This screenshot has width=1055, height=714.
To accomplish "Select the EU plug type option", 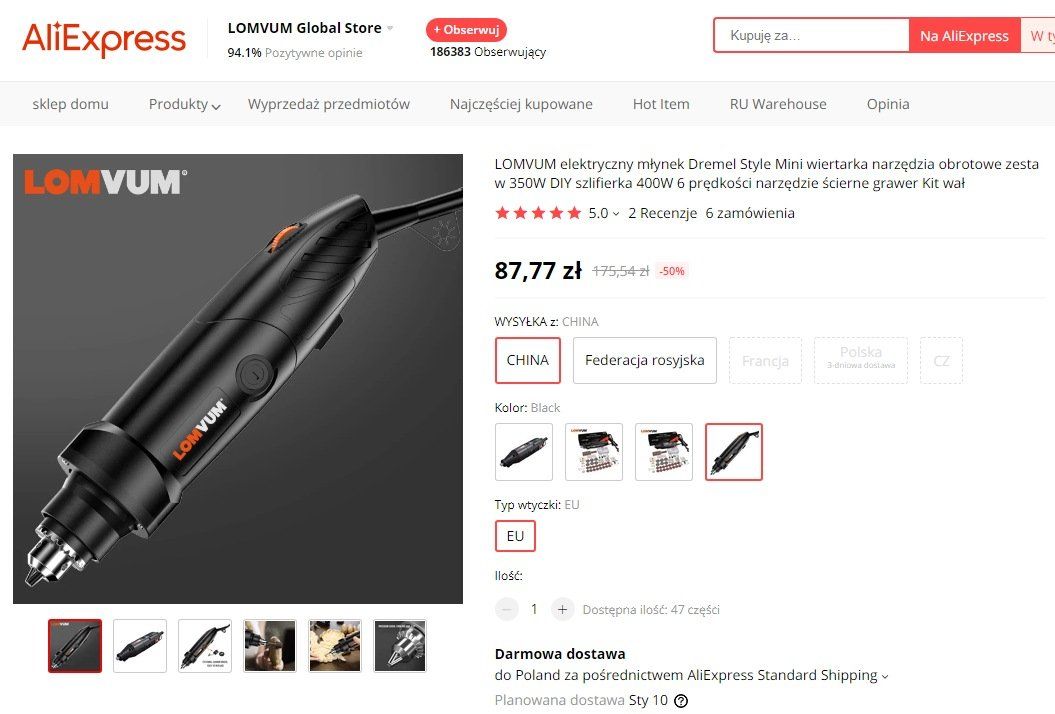I will (515, 536).
